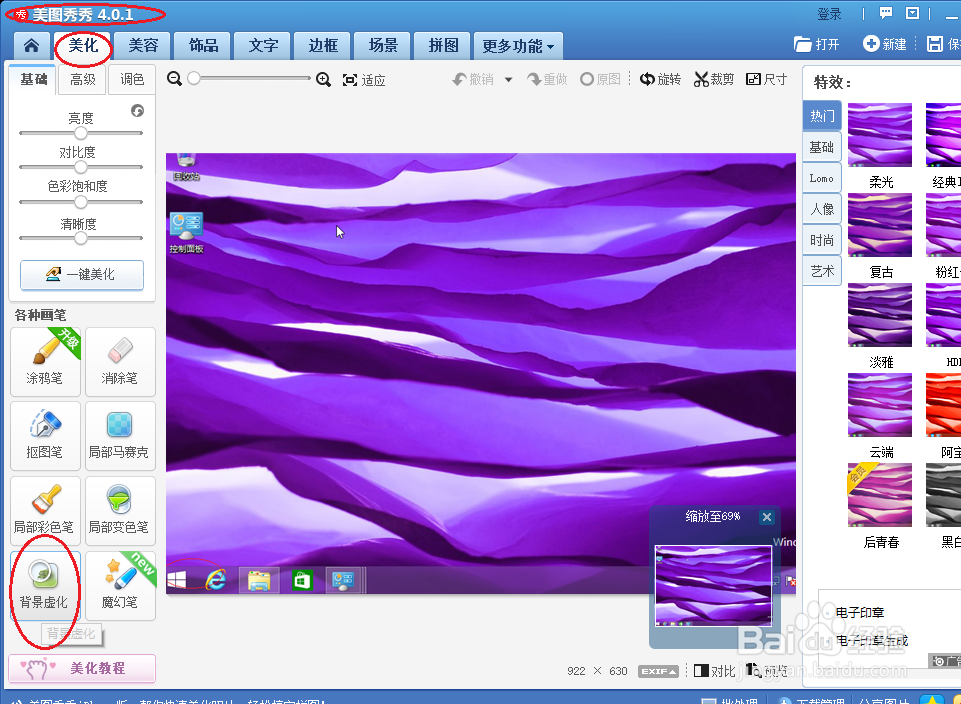Click the 电子印章 link
This screenshot has height=704, width=961.
point(860,612)
